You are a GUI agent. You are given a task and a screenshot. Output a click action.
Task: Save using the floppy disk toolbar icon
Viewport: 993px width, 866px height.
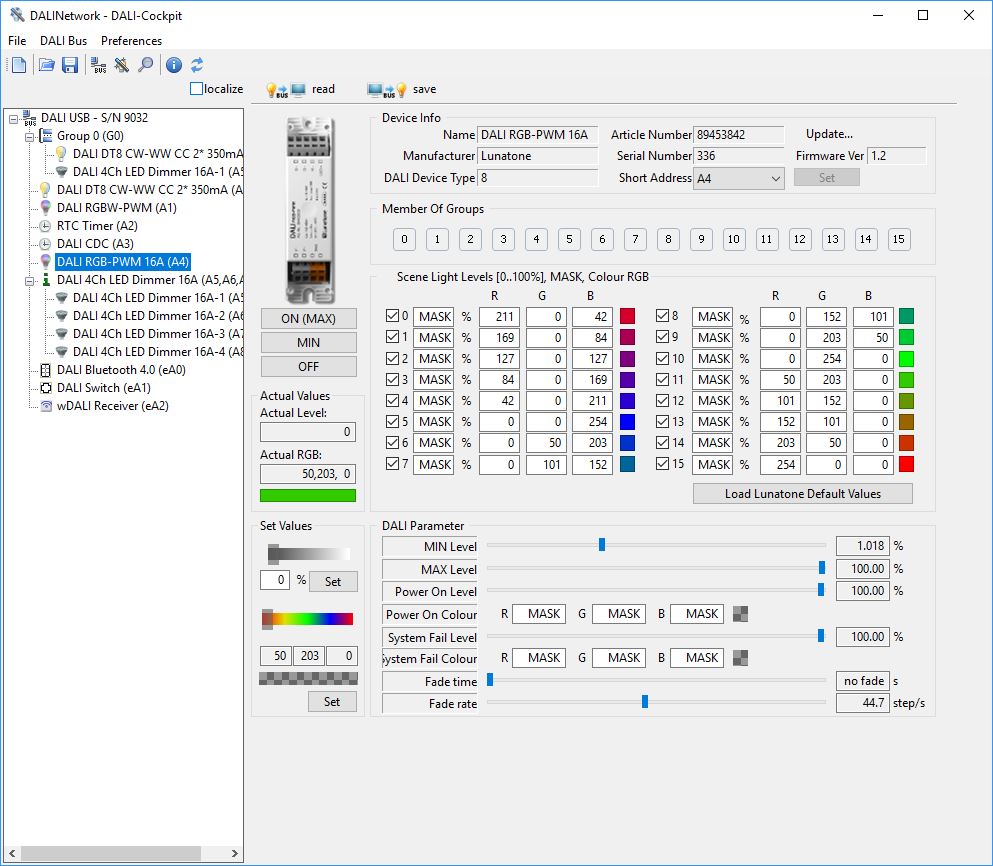point(70,65)
